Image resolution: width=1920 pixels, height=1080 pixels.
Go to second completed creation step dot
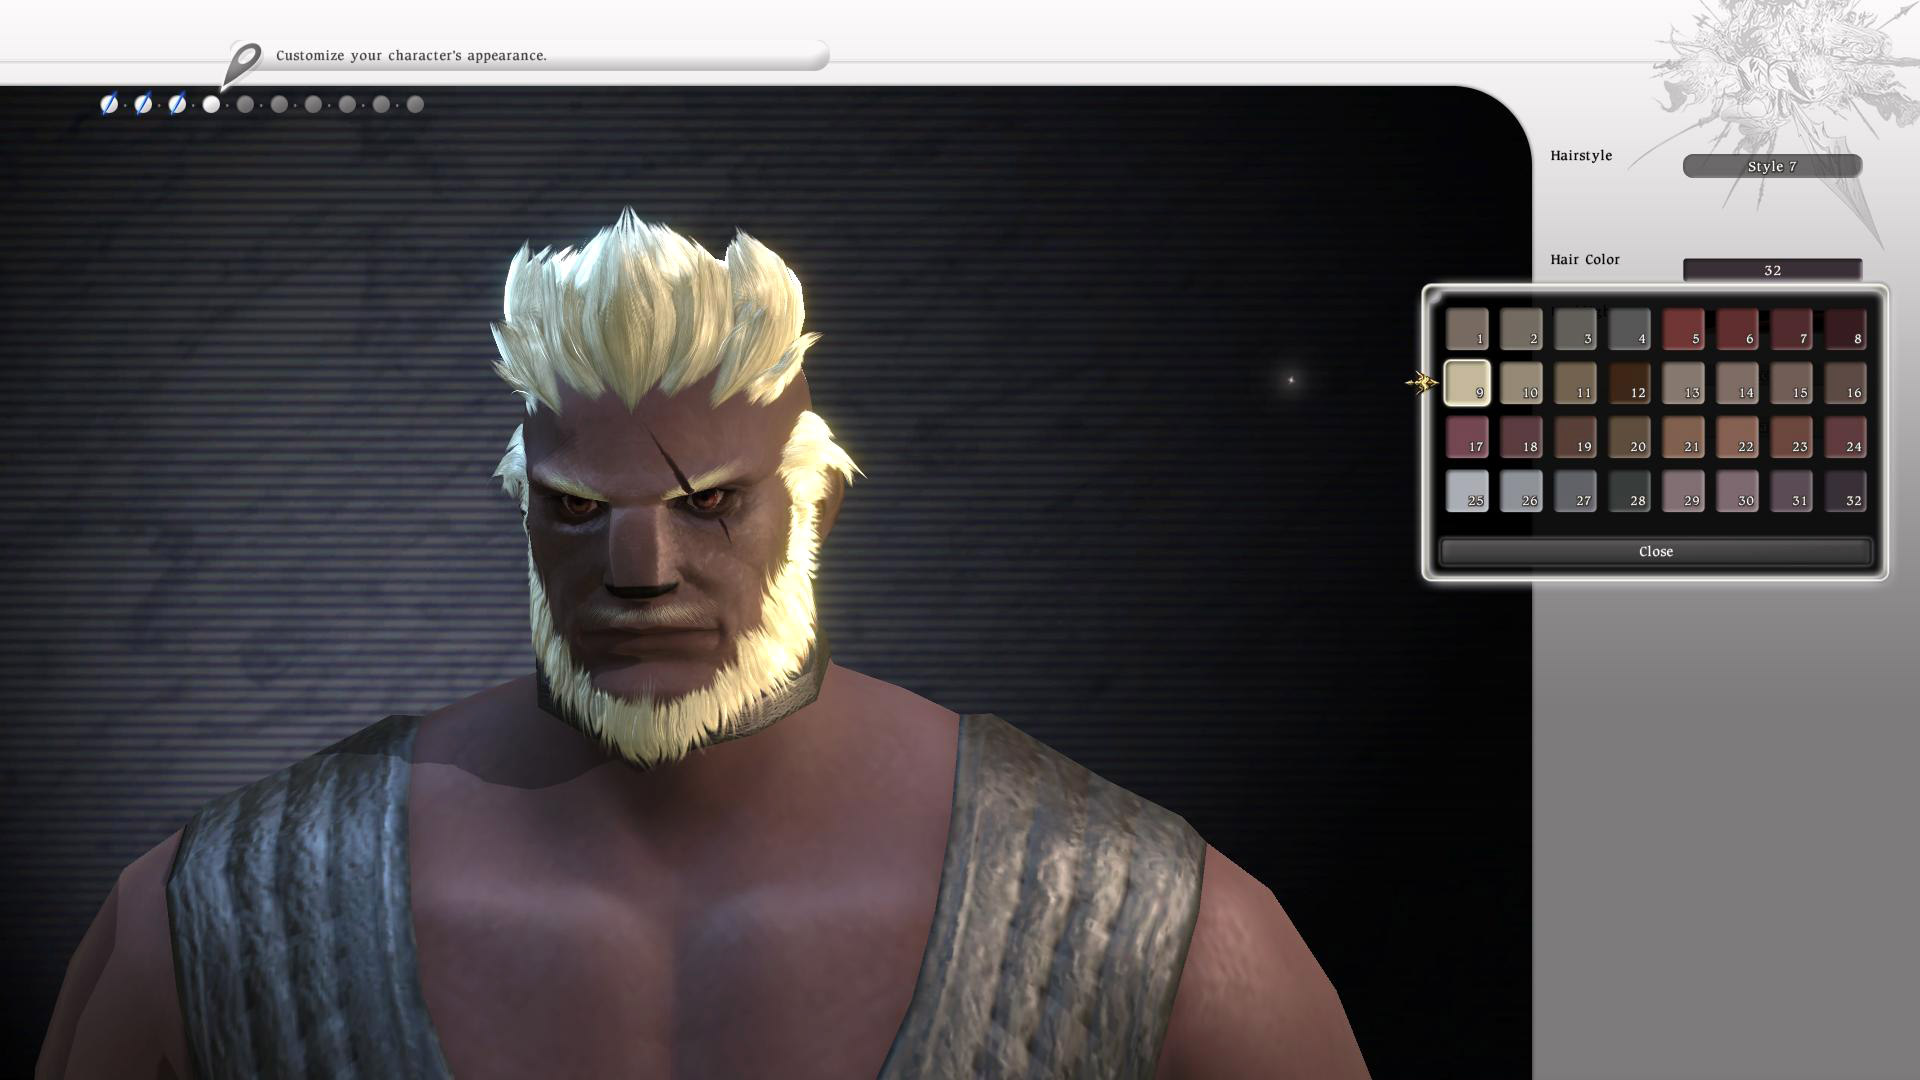pos(143,104)
